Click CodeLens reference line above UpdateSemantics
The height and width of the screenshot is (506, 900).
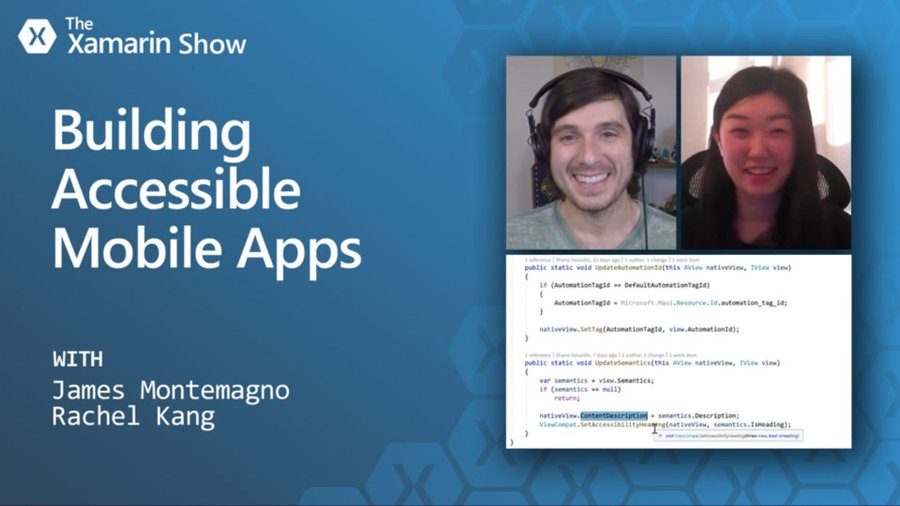pyautogui.click(x=611, y=355)
